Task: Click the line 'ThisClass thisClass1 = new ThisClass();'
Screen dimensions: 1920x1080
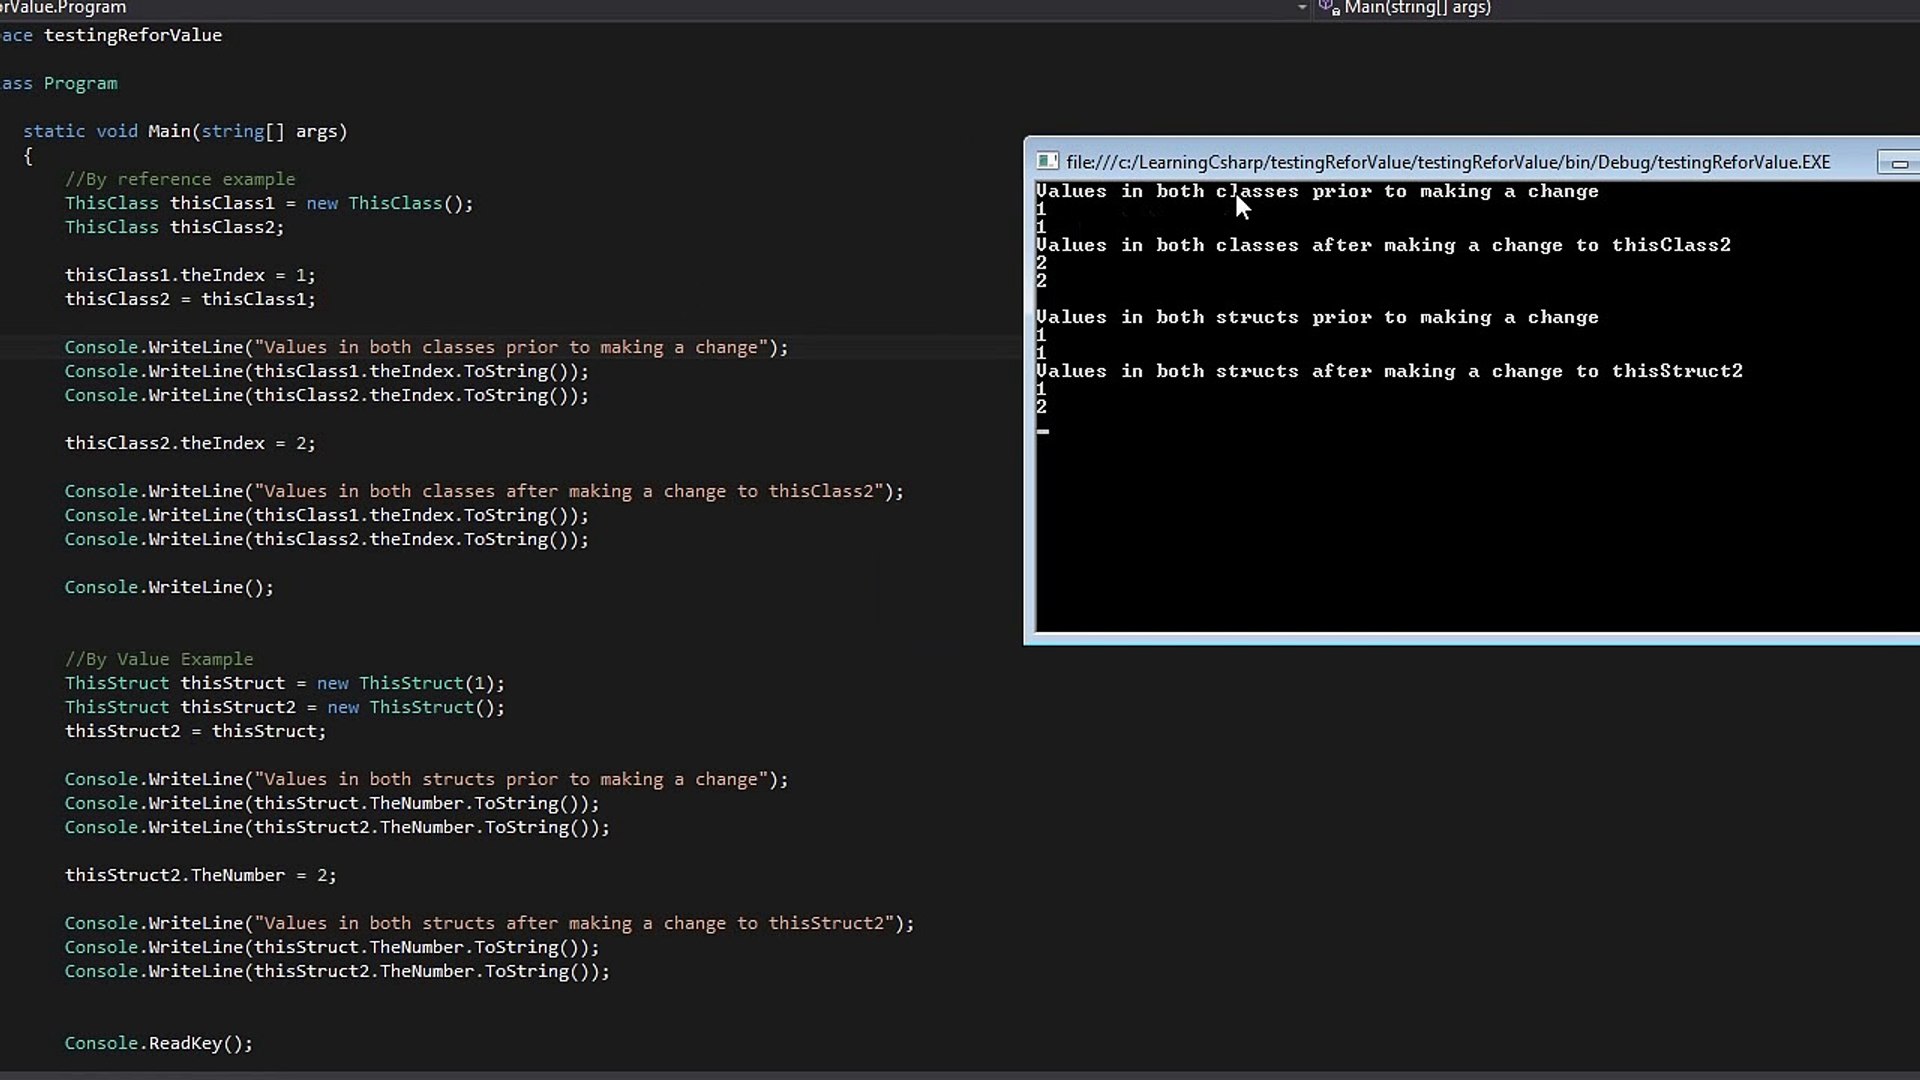Action: pyautogui.click(x=269, y=203)
